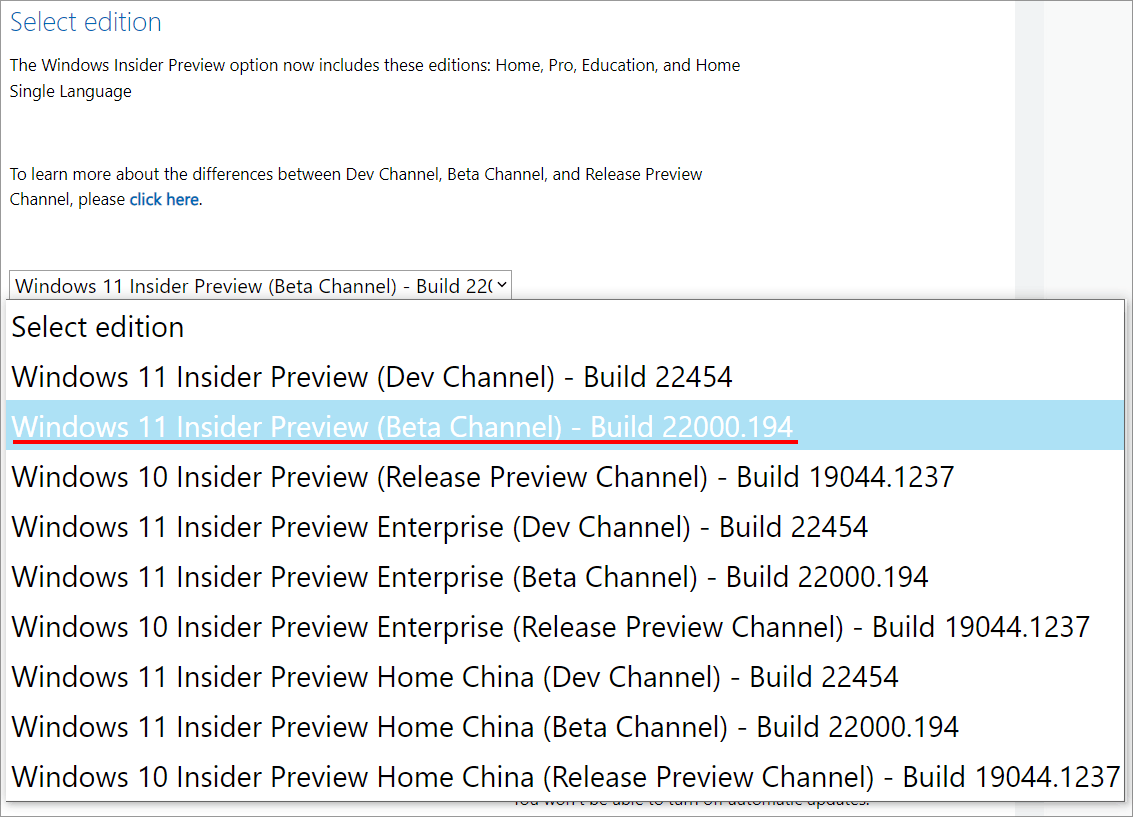Open the edition selection dropdown box
Image resolution: width=1133 pixels, height=817 pixels.
coord(260,285)
